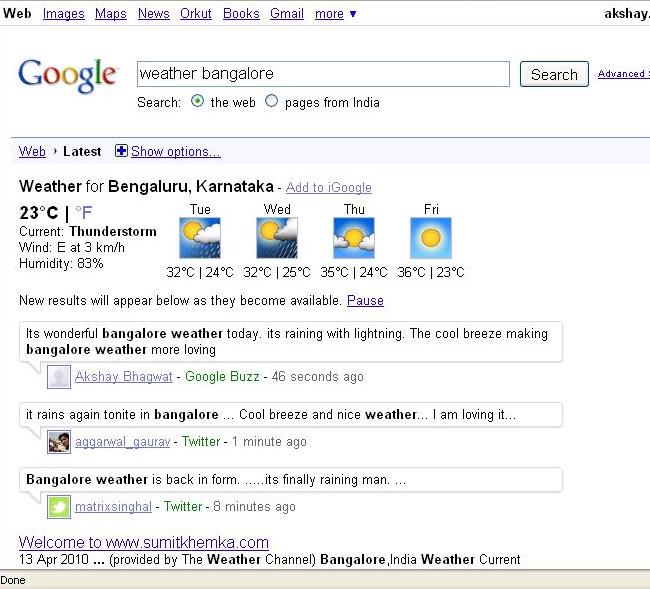Viewport: 650px width, 589px height.
Task: Open the Images tab
Action: point(64,14)
